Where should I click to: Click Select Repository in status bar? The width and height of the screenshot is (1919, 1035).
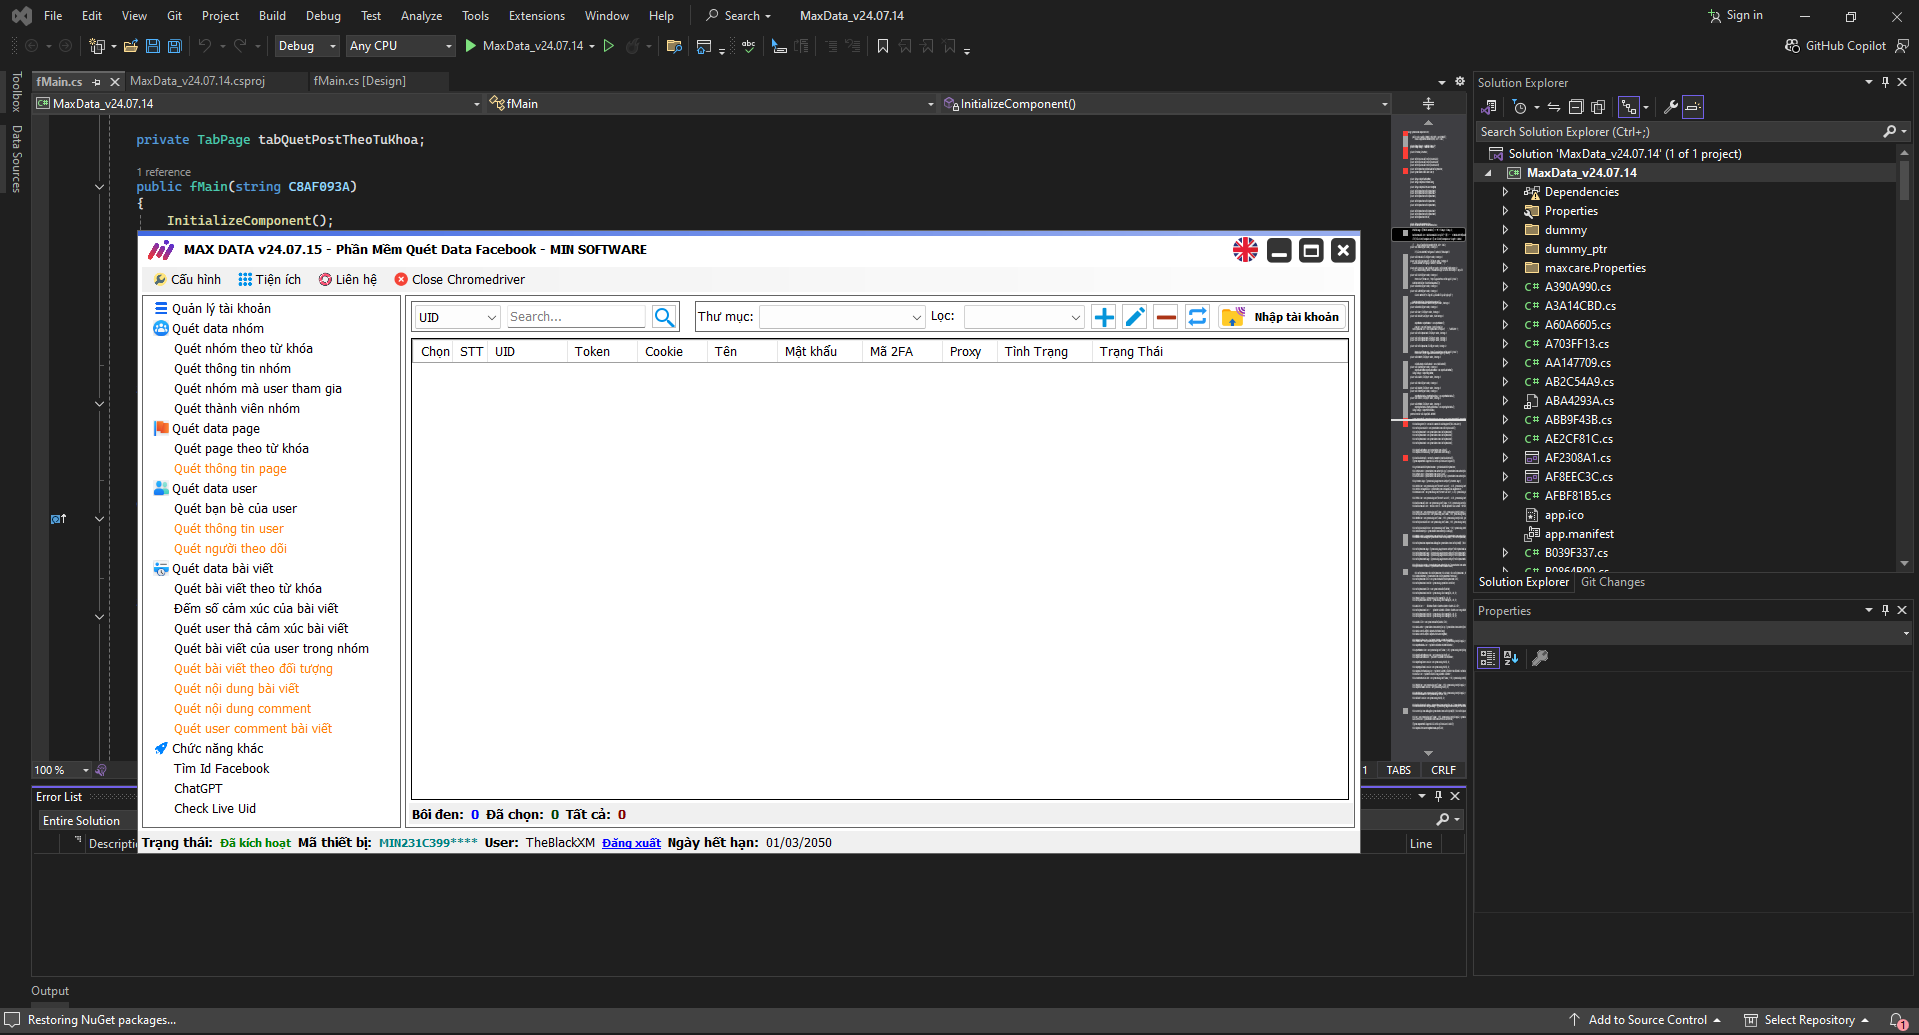(1807, 1020)
